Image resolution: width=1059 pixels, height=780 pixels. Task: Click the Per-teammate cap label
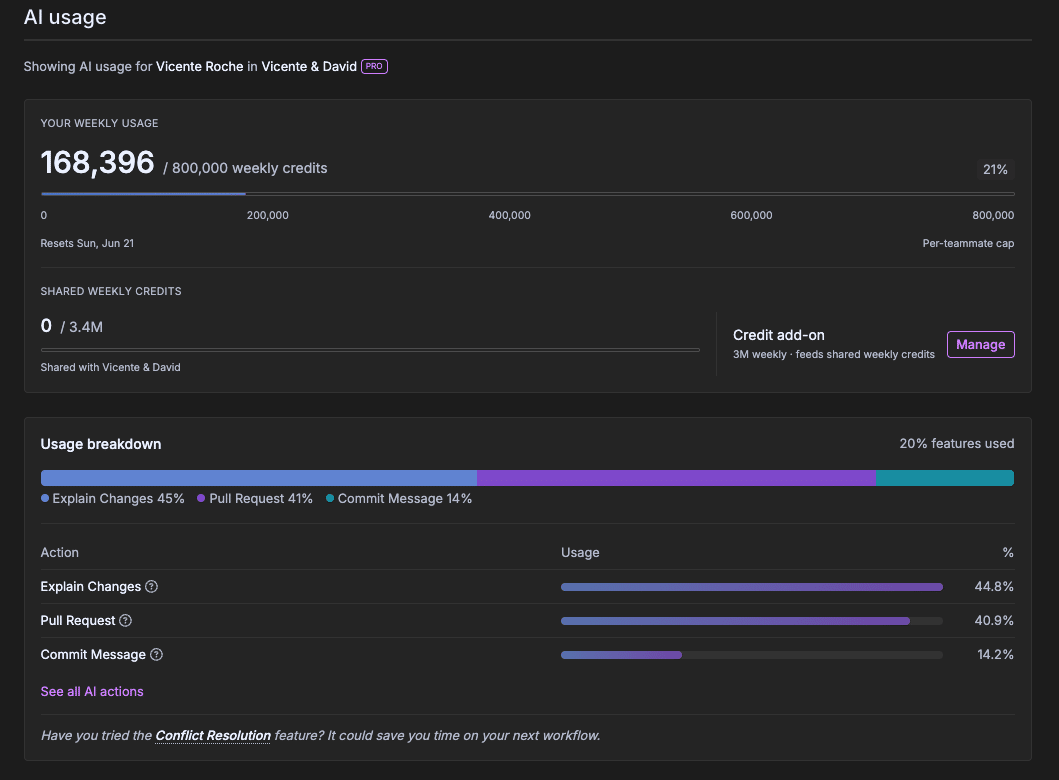point(968,243)
